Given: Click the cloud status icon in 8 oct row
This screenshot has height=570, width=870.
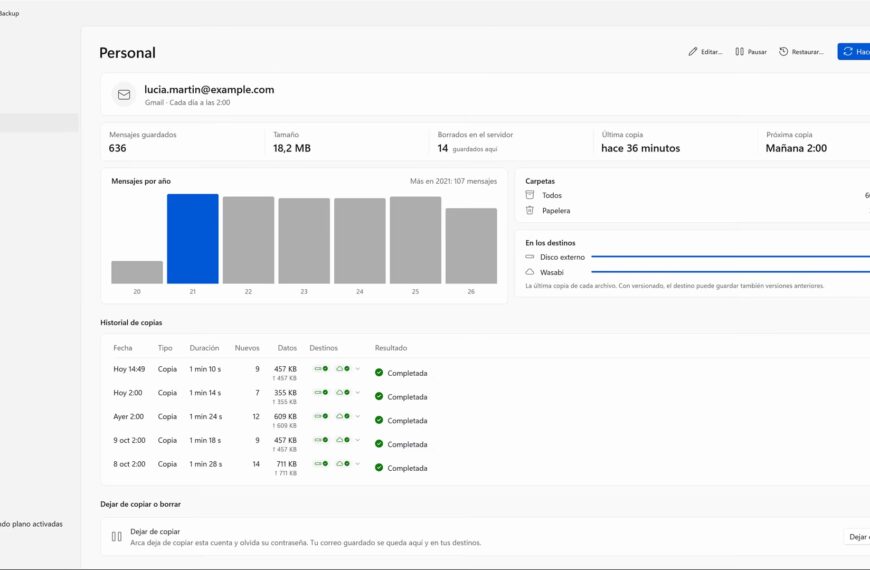Looking at the screenshot, I should [x=343, y=463].
